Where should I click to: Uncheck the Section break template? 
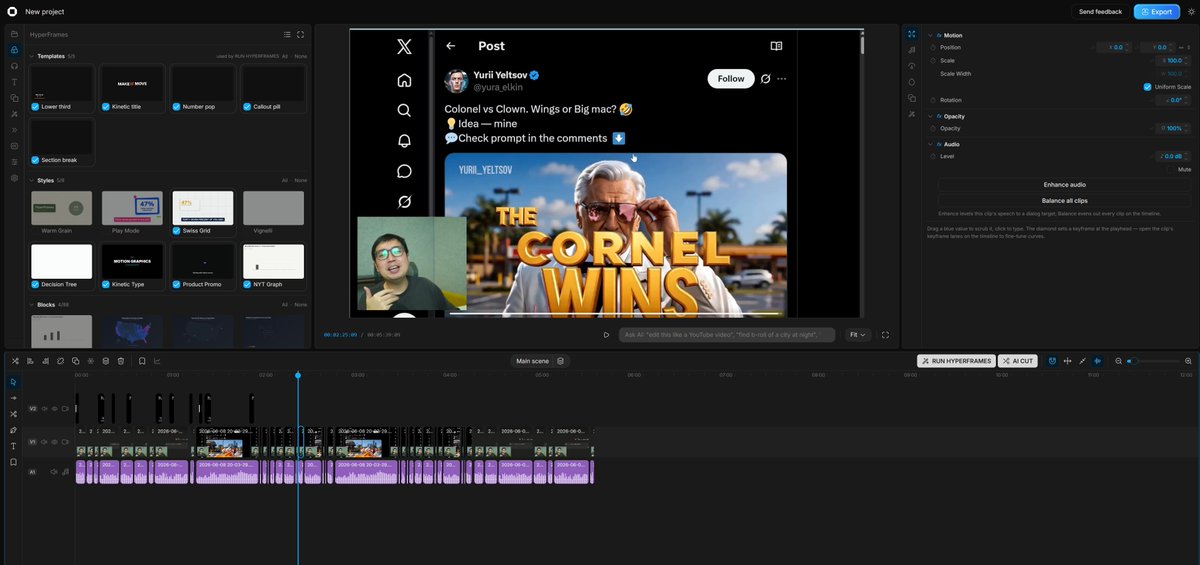(36, 160)
